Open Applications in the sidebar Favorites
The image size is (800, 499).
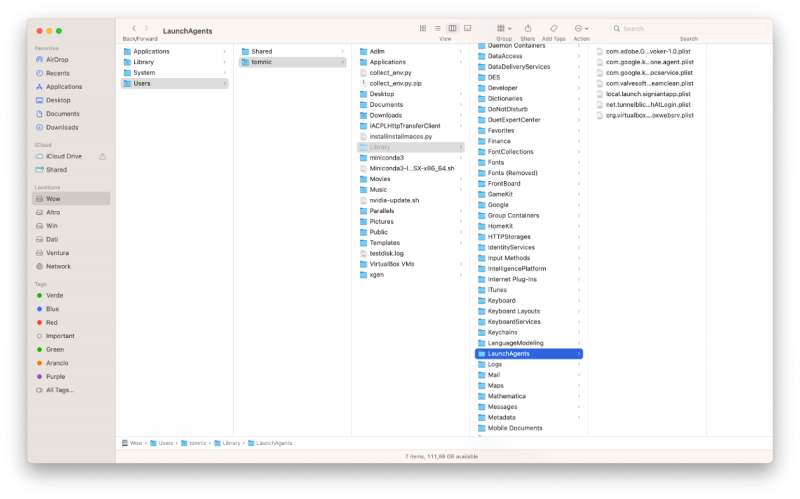pyautogui.click(x=64, y=87)
